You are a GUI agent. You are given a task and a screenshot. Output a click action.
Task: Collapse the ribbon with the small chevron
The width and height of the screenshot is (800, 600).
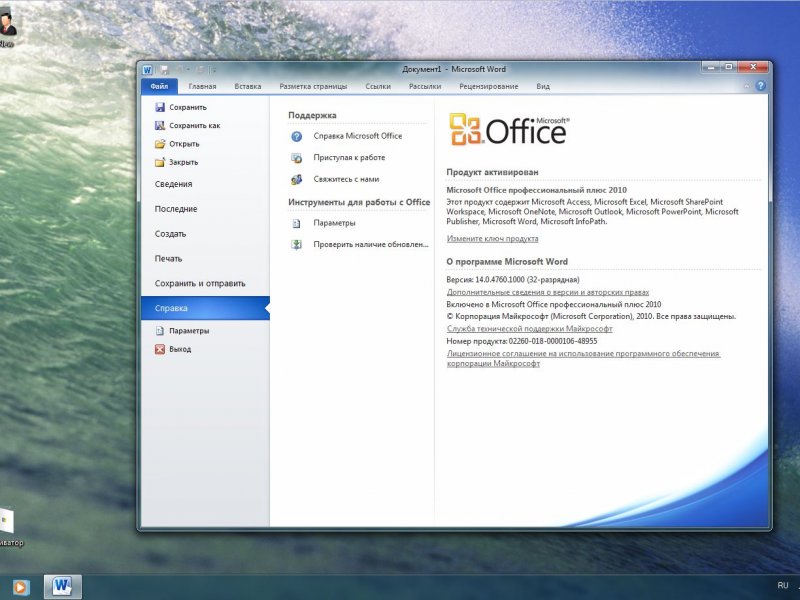click(746, 86)
